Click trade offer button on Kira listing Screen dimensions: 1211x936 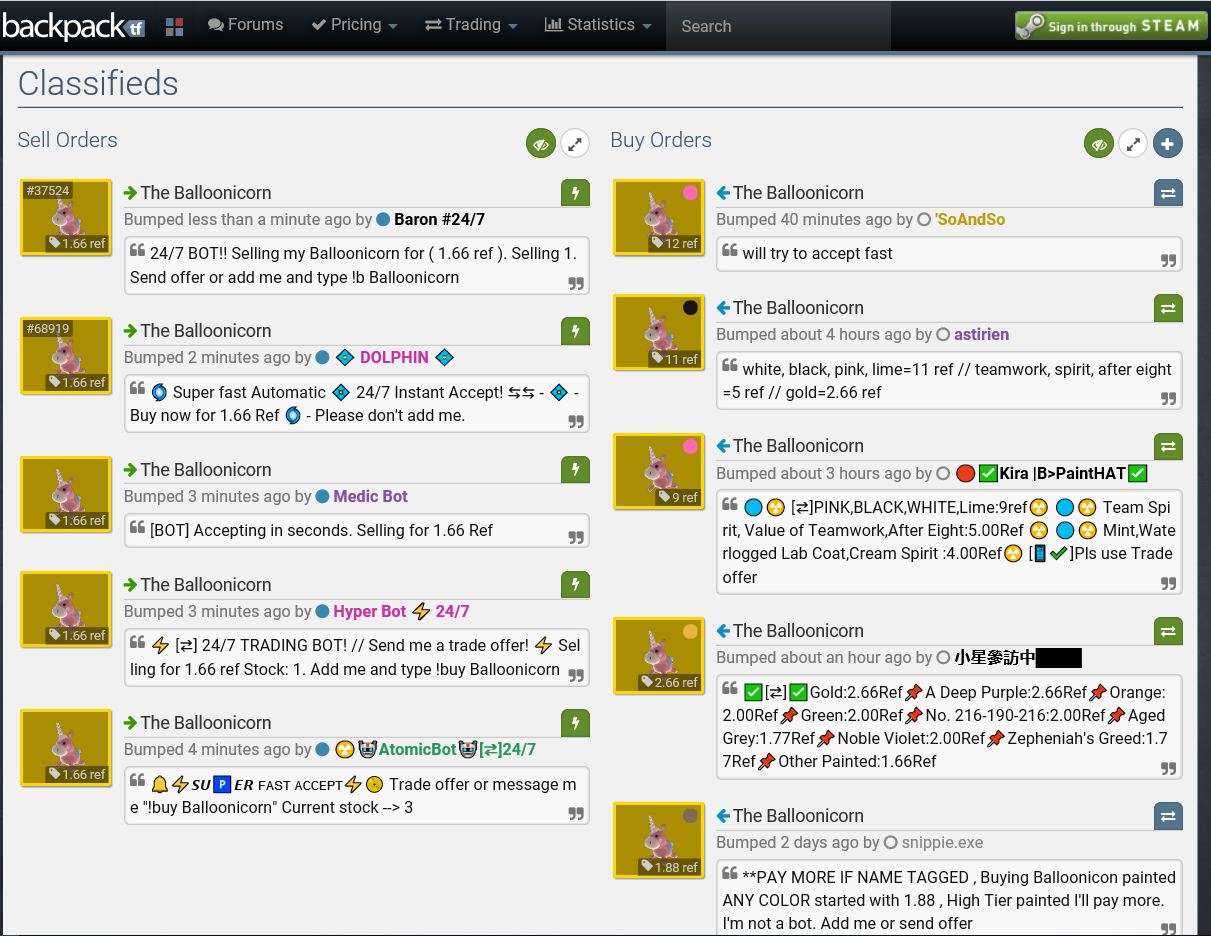1168,446
